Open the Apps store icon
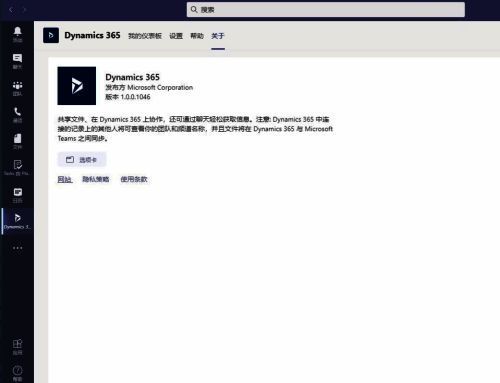Screen dimensions: 500x383 coord(17,347)
